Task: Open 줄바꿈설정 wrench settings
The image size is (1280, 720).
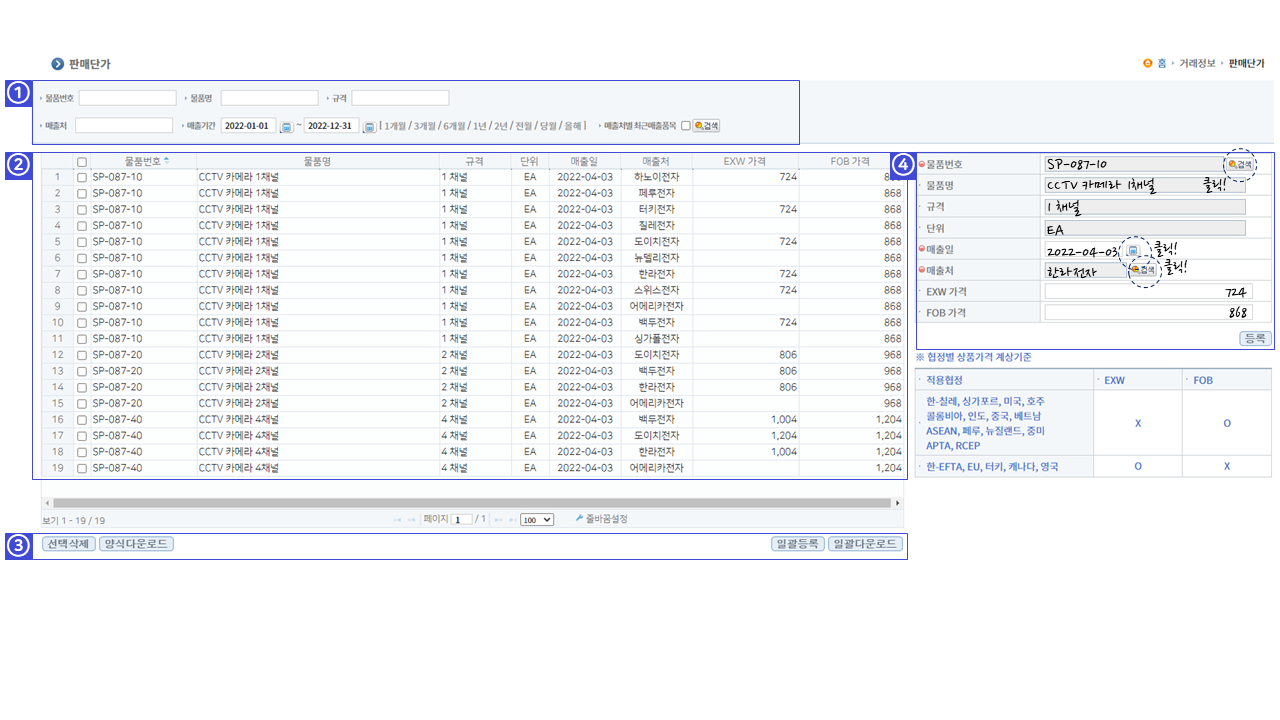Action: [601, 519]
